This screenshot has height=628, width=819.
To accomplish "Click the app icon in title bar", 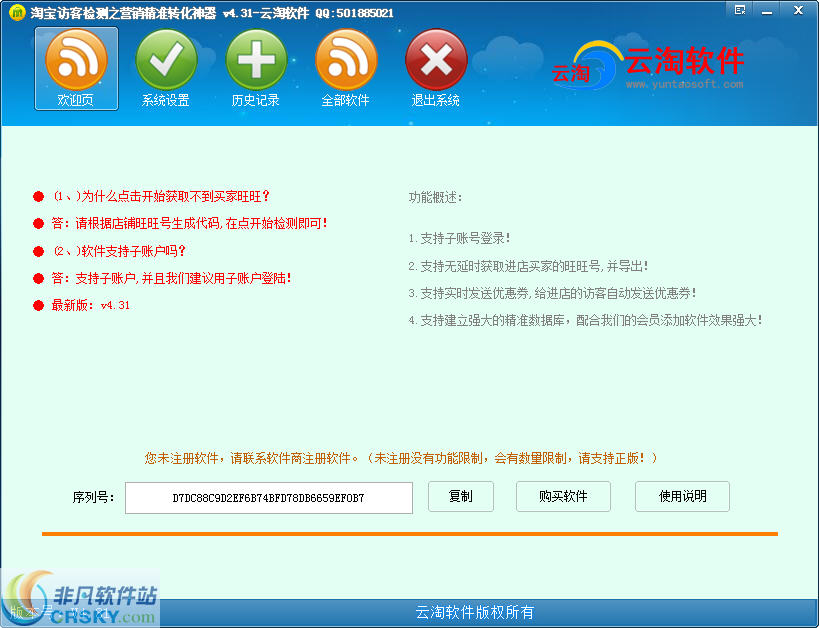I will coord(17,12).
